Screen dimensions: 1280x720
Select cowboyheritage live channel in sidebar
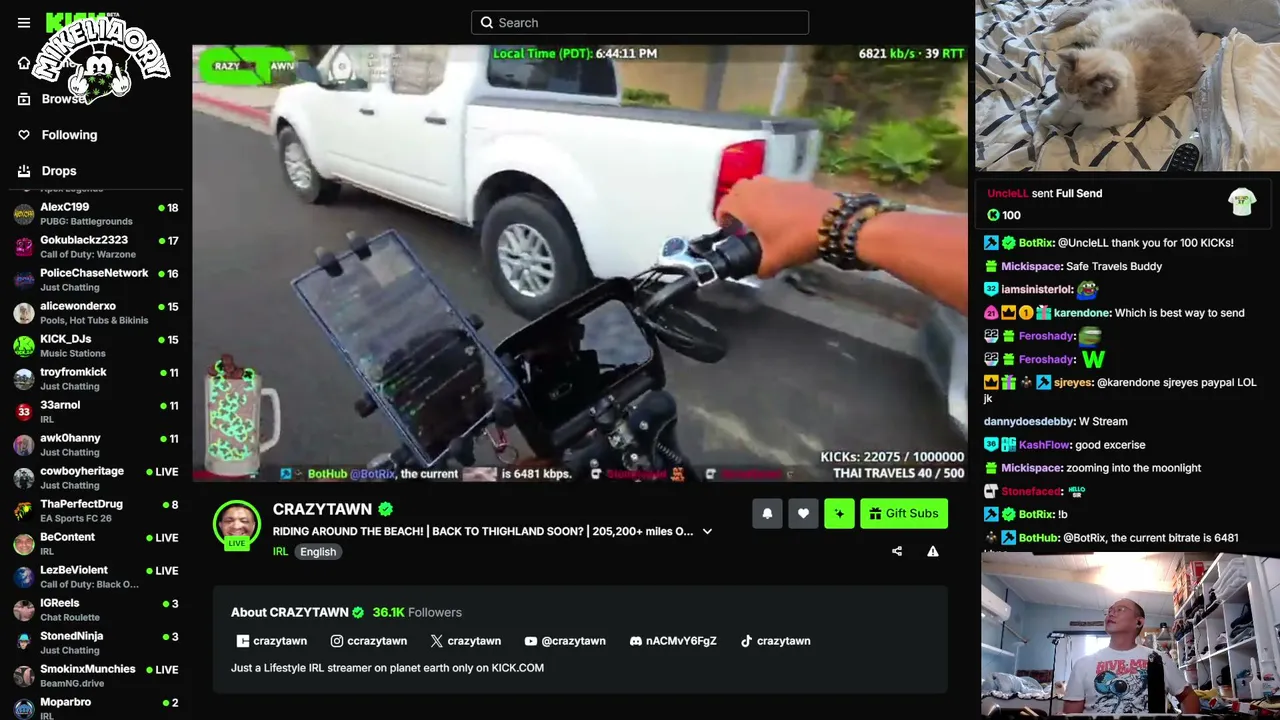pyautogui.click(x=96, y=478)
